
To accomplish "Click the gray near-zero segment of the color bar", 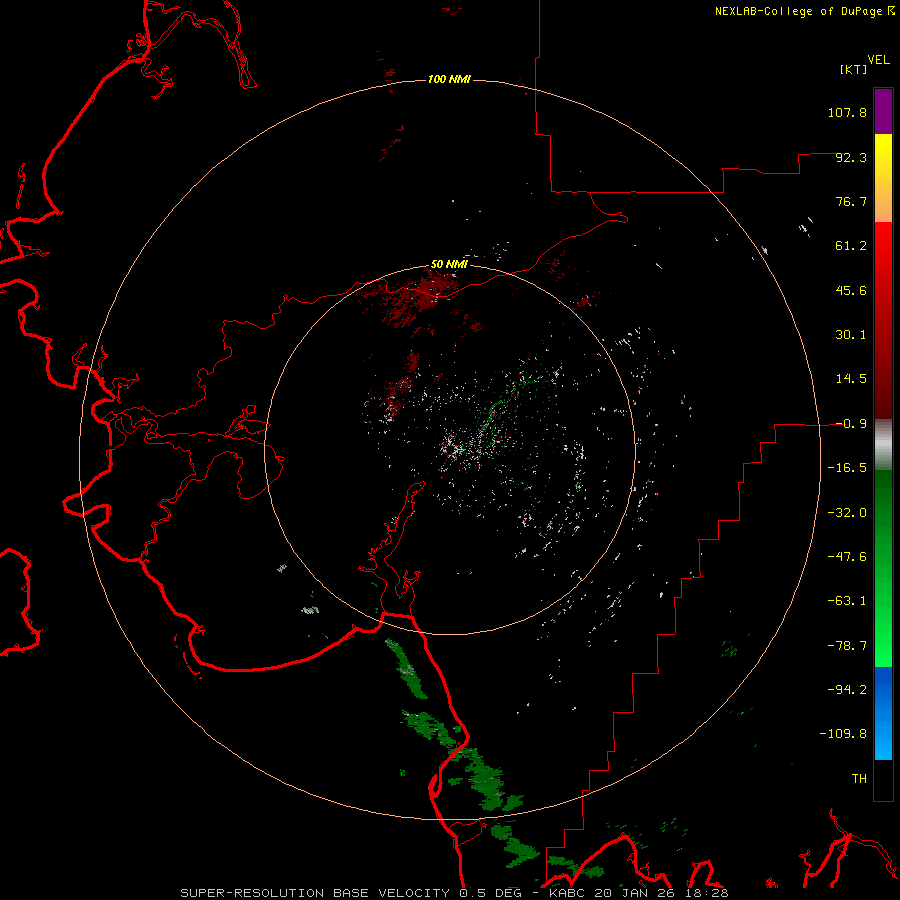I will tap(883, 445).
